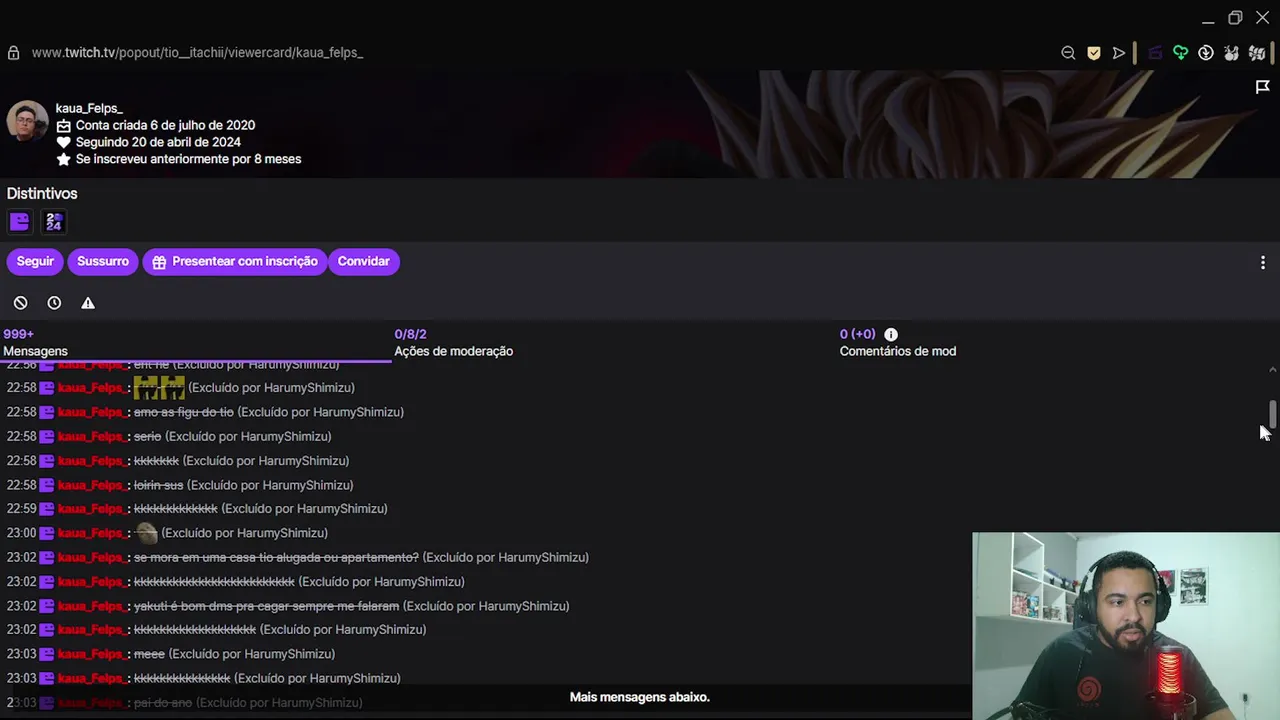Click subscriber badge in 'serio' message row

47,437
